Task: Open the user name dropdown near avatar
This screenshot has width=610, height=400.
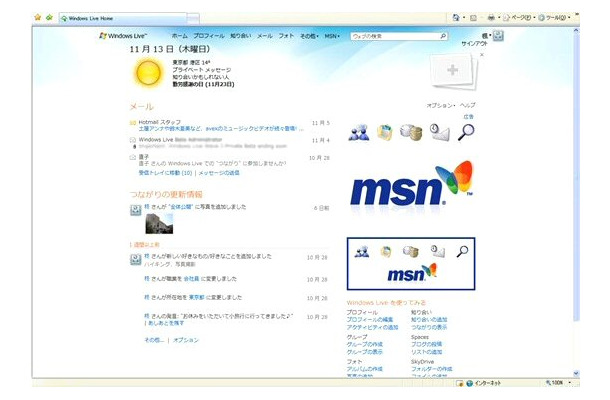Action: (x=486, y=35)
